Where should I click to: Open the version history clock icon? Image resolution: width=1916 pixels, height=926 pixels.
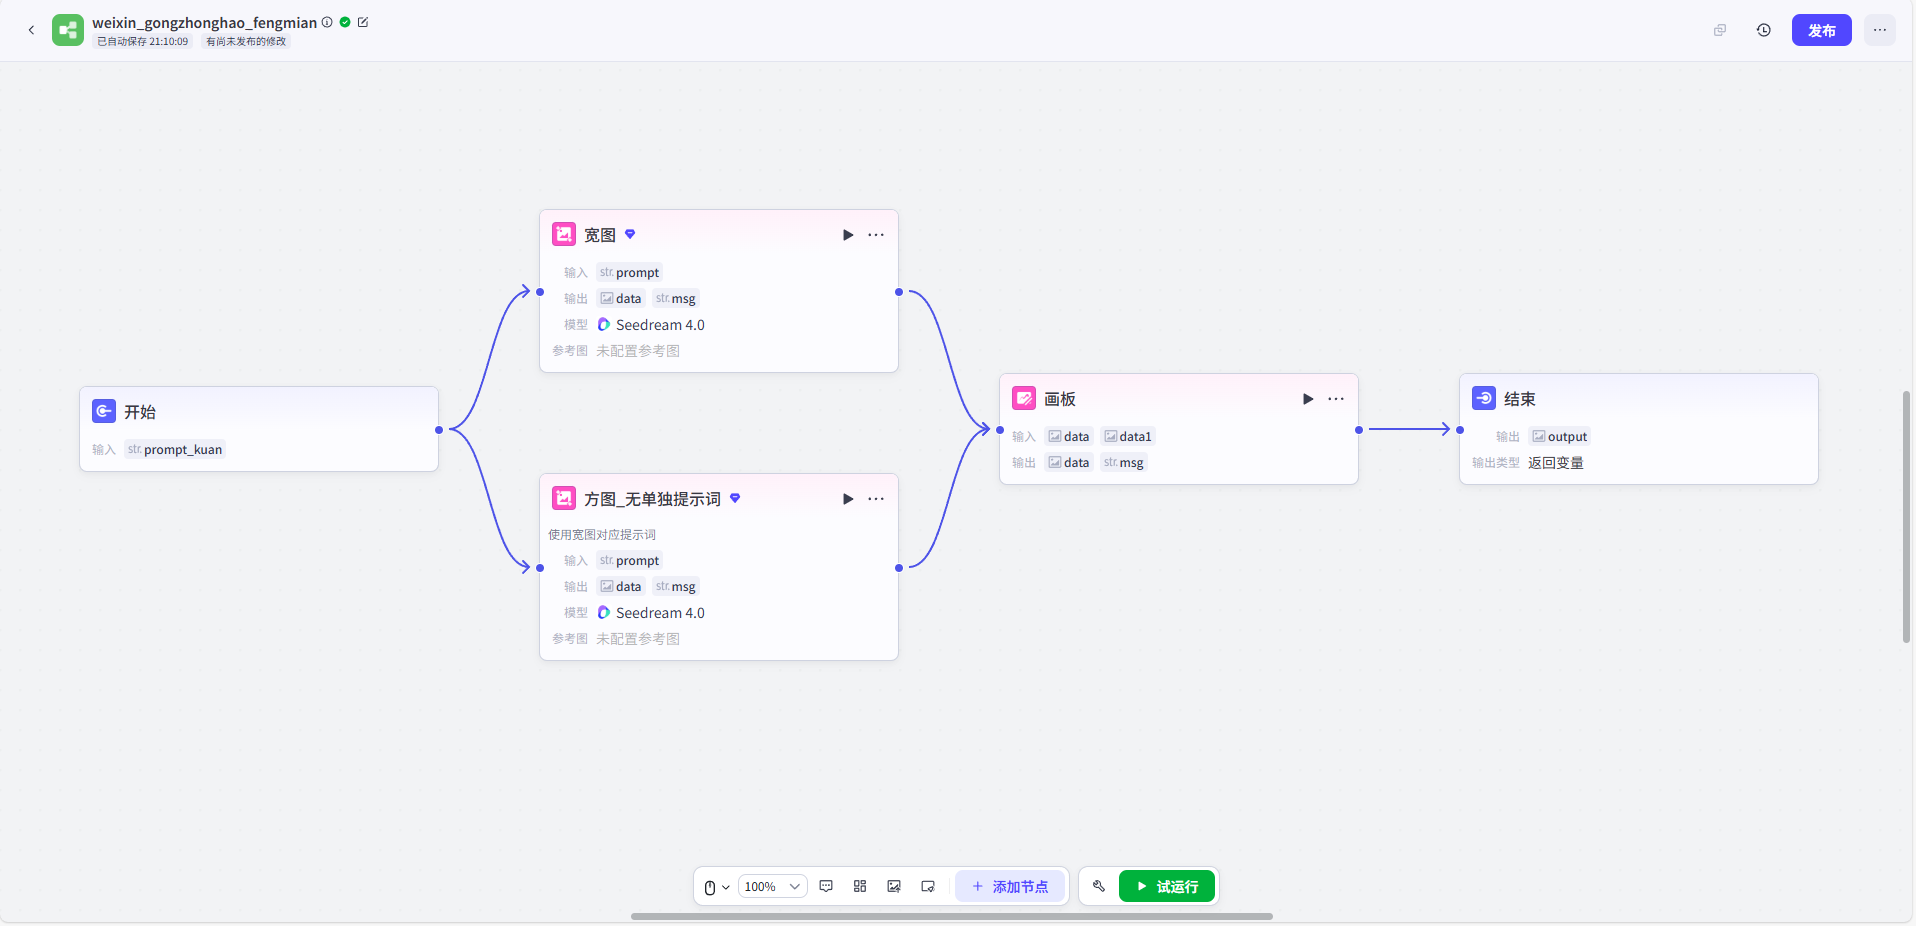tap(1763, 30)
